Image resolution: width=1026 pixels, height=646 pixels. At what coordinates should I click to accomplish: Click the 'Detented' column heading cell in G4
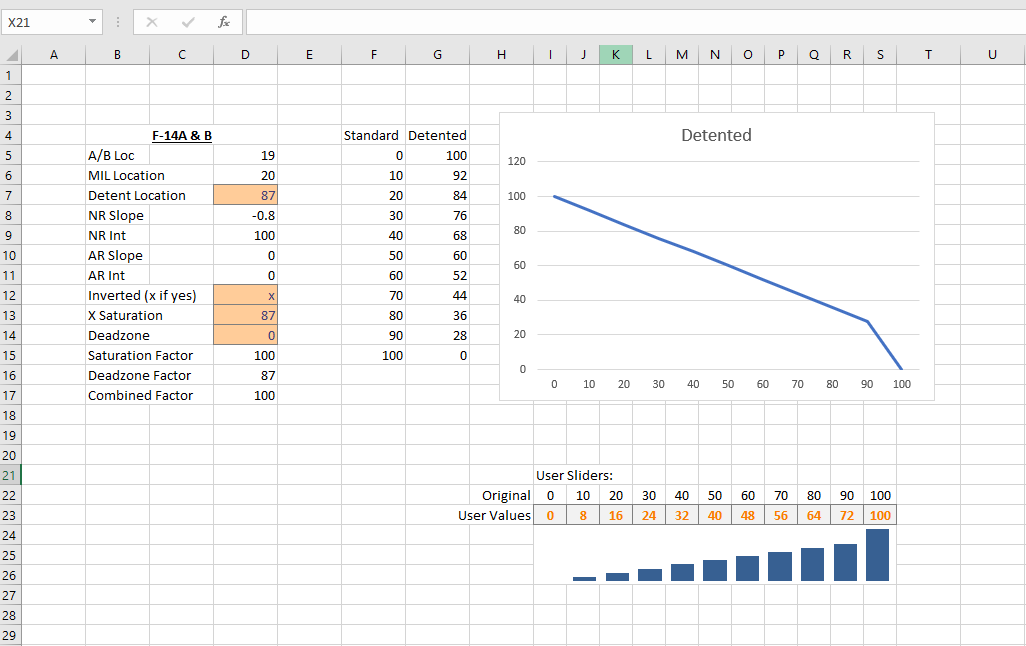437,135
